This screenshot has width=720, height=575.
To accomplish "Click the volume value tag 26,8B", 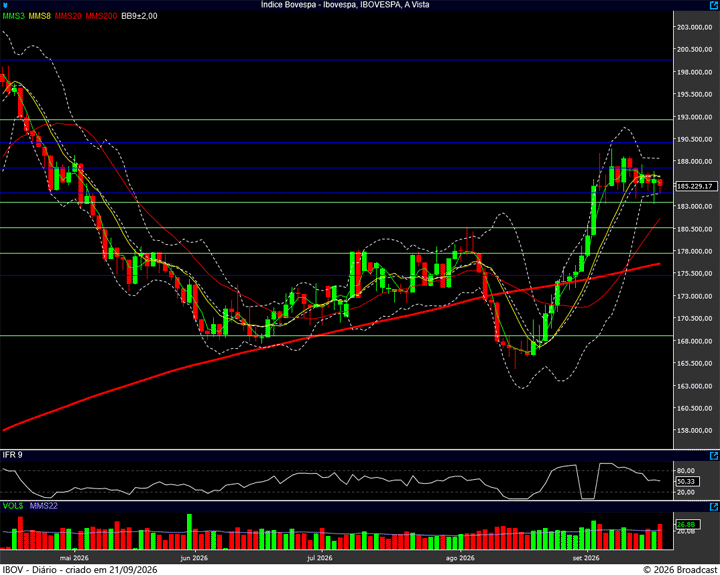I will pos(687,524).
